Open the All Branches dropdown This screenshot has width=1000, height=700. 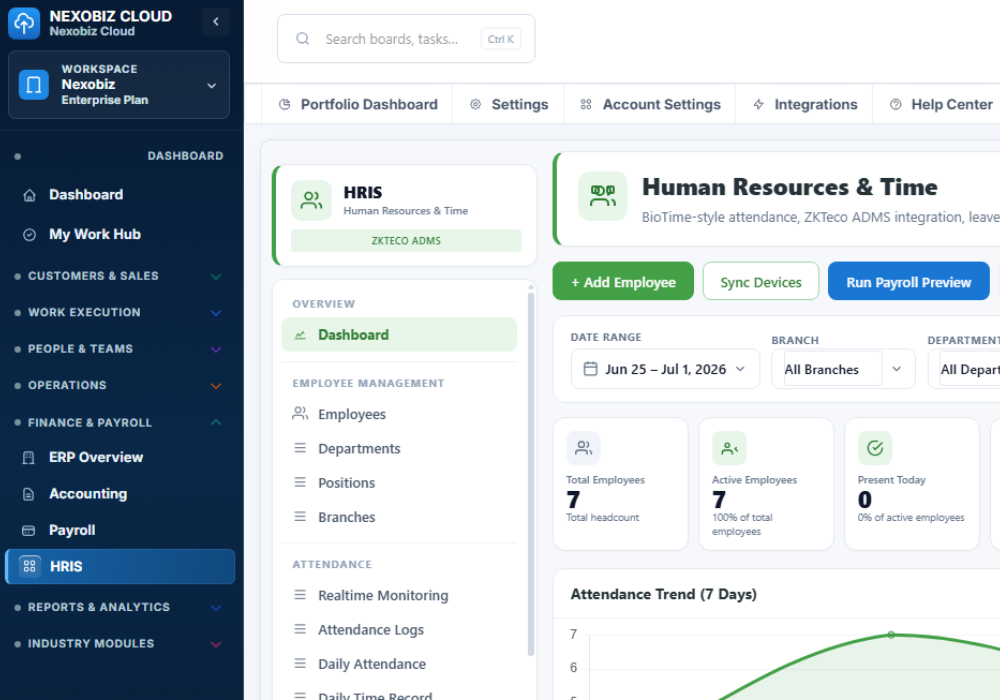click(x=843, y=369)
